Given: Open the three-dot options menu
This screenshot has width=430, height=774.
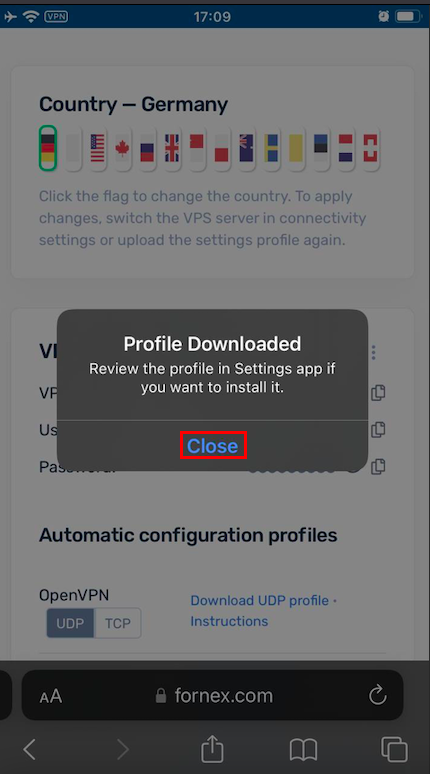Looking at the screenshot, I should point(374,352).
